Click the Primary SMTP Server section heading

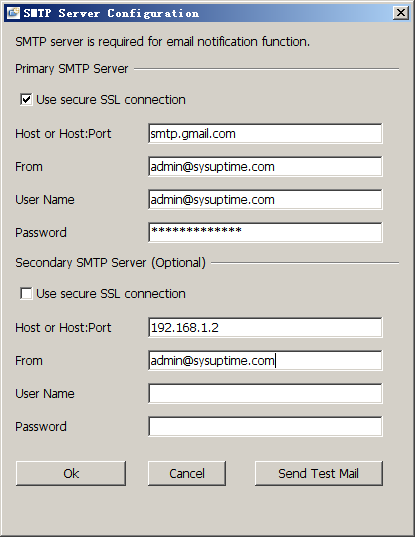coord(72,69)
